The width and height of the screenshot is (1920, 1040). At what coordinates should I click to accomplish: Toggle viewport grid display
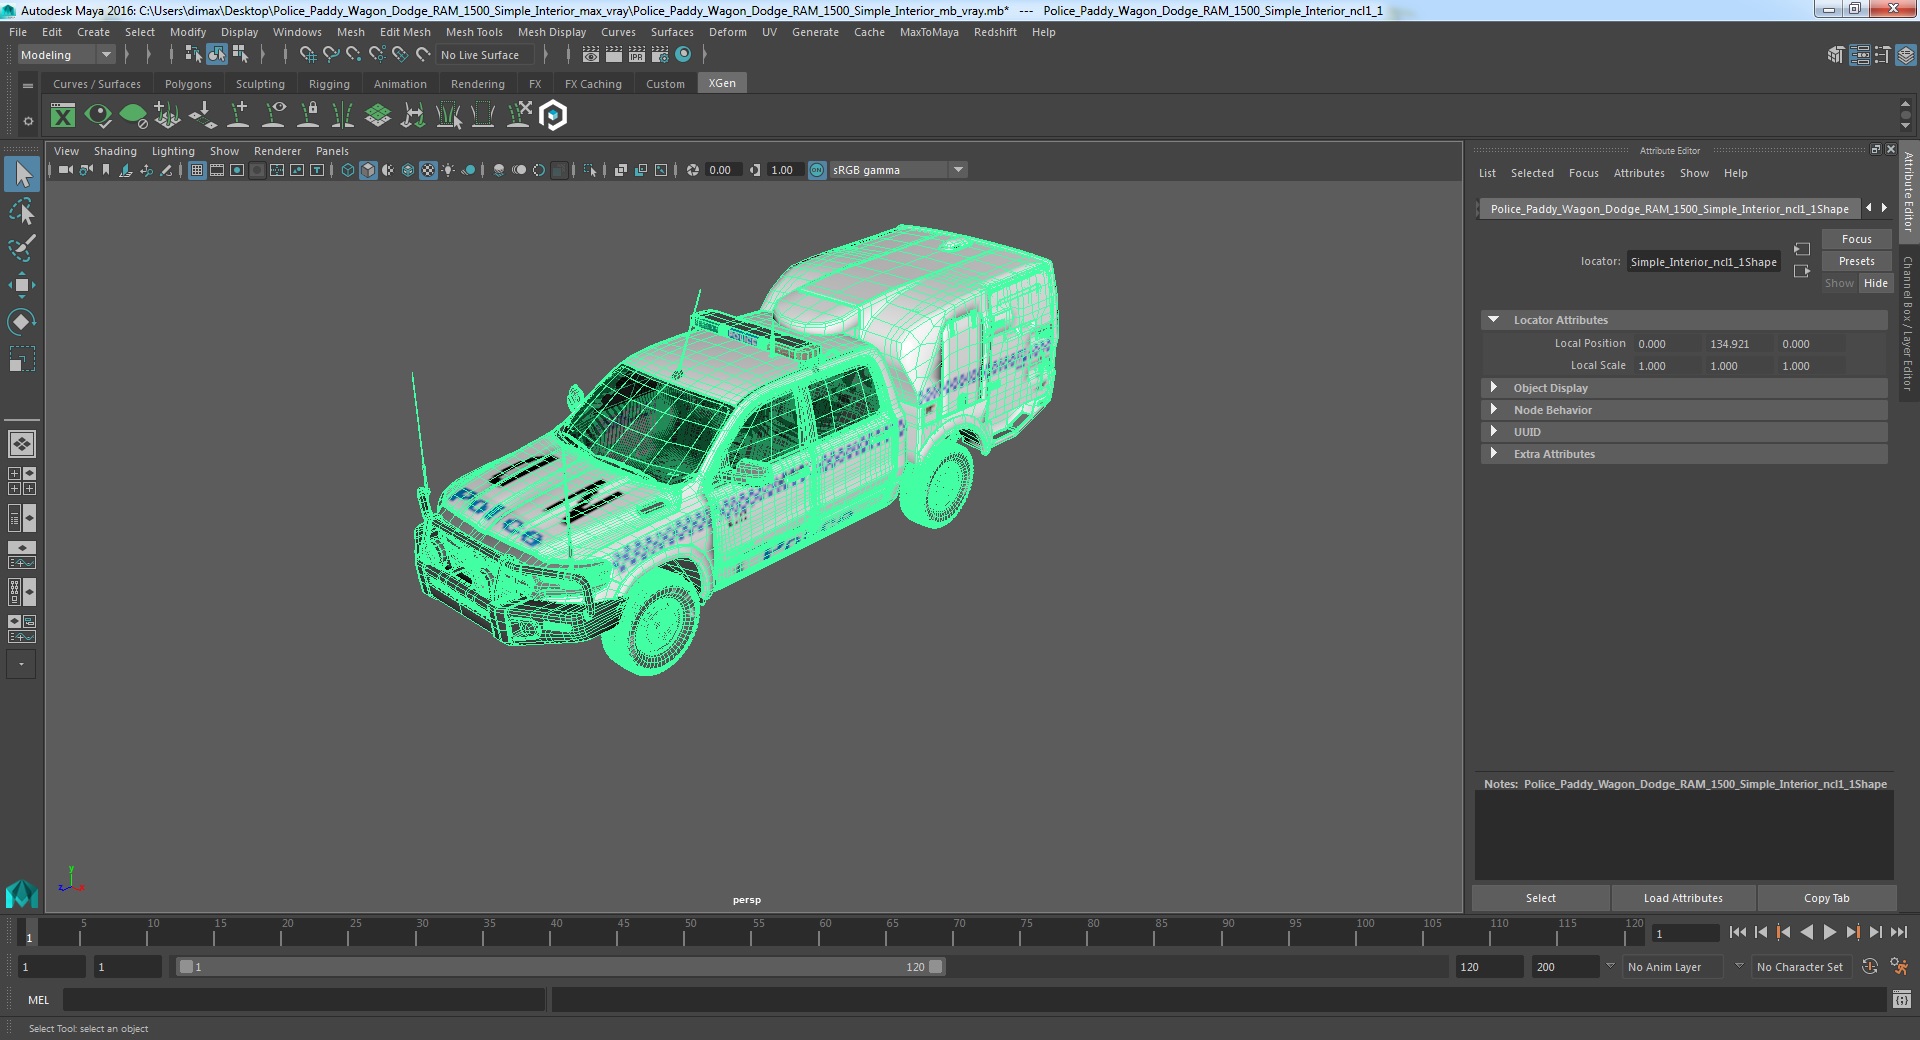[x=197, y=170]
